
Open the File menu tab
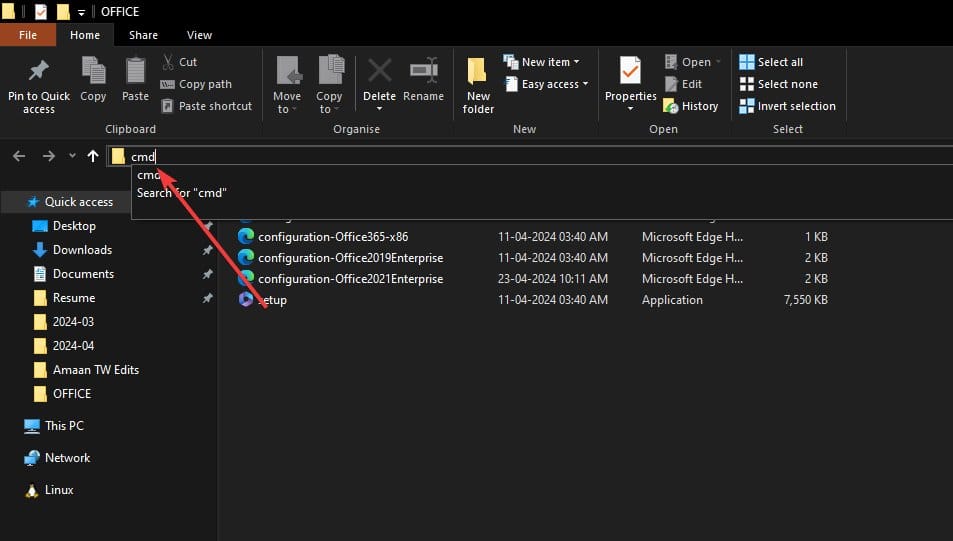28,35
